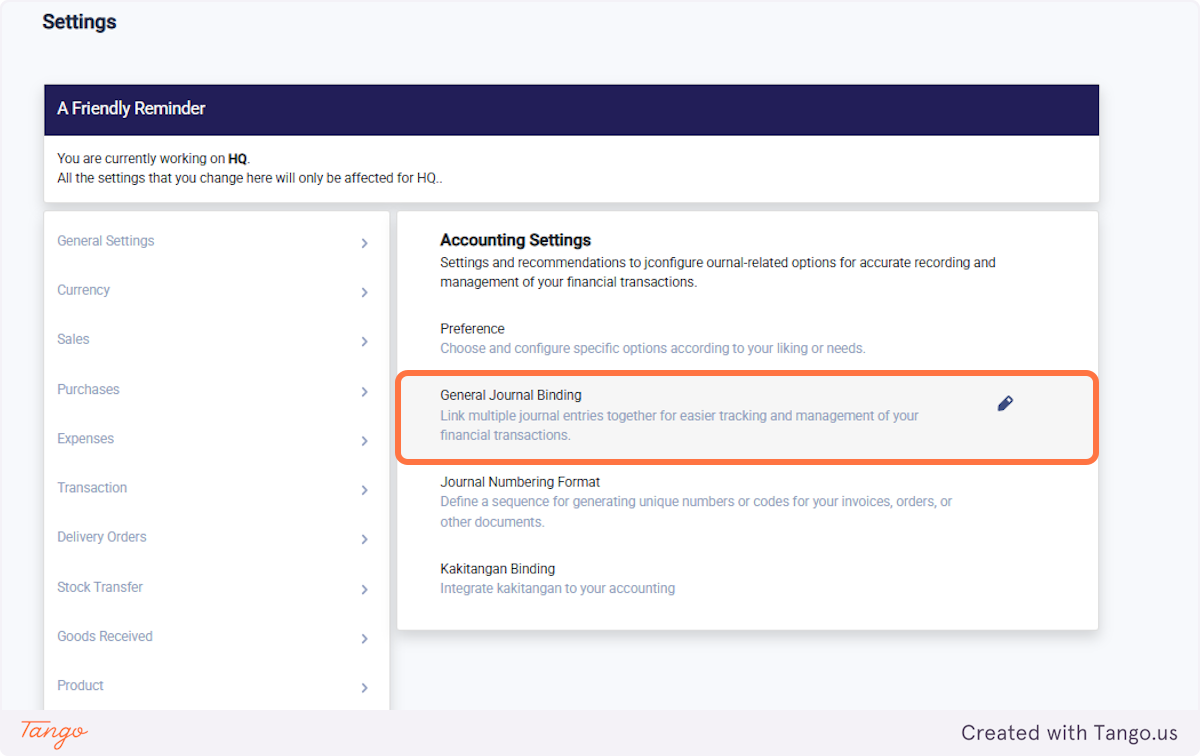Screen dimensions: 1200x756
Task: Open General Journal Binding
Action: click(511, 395)
